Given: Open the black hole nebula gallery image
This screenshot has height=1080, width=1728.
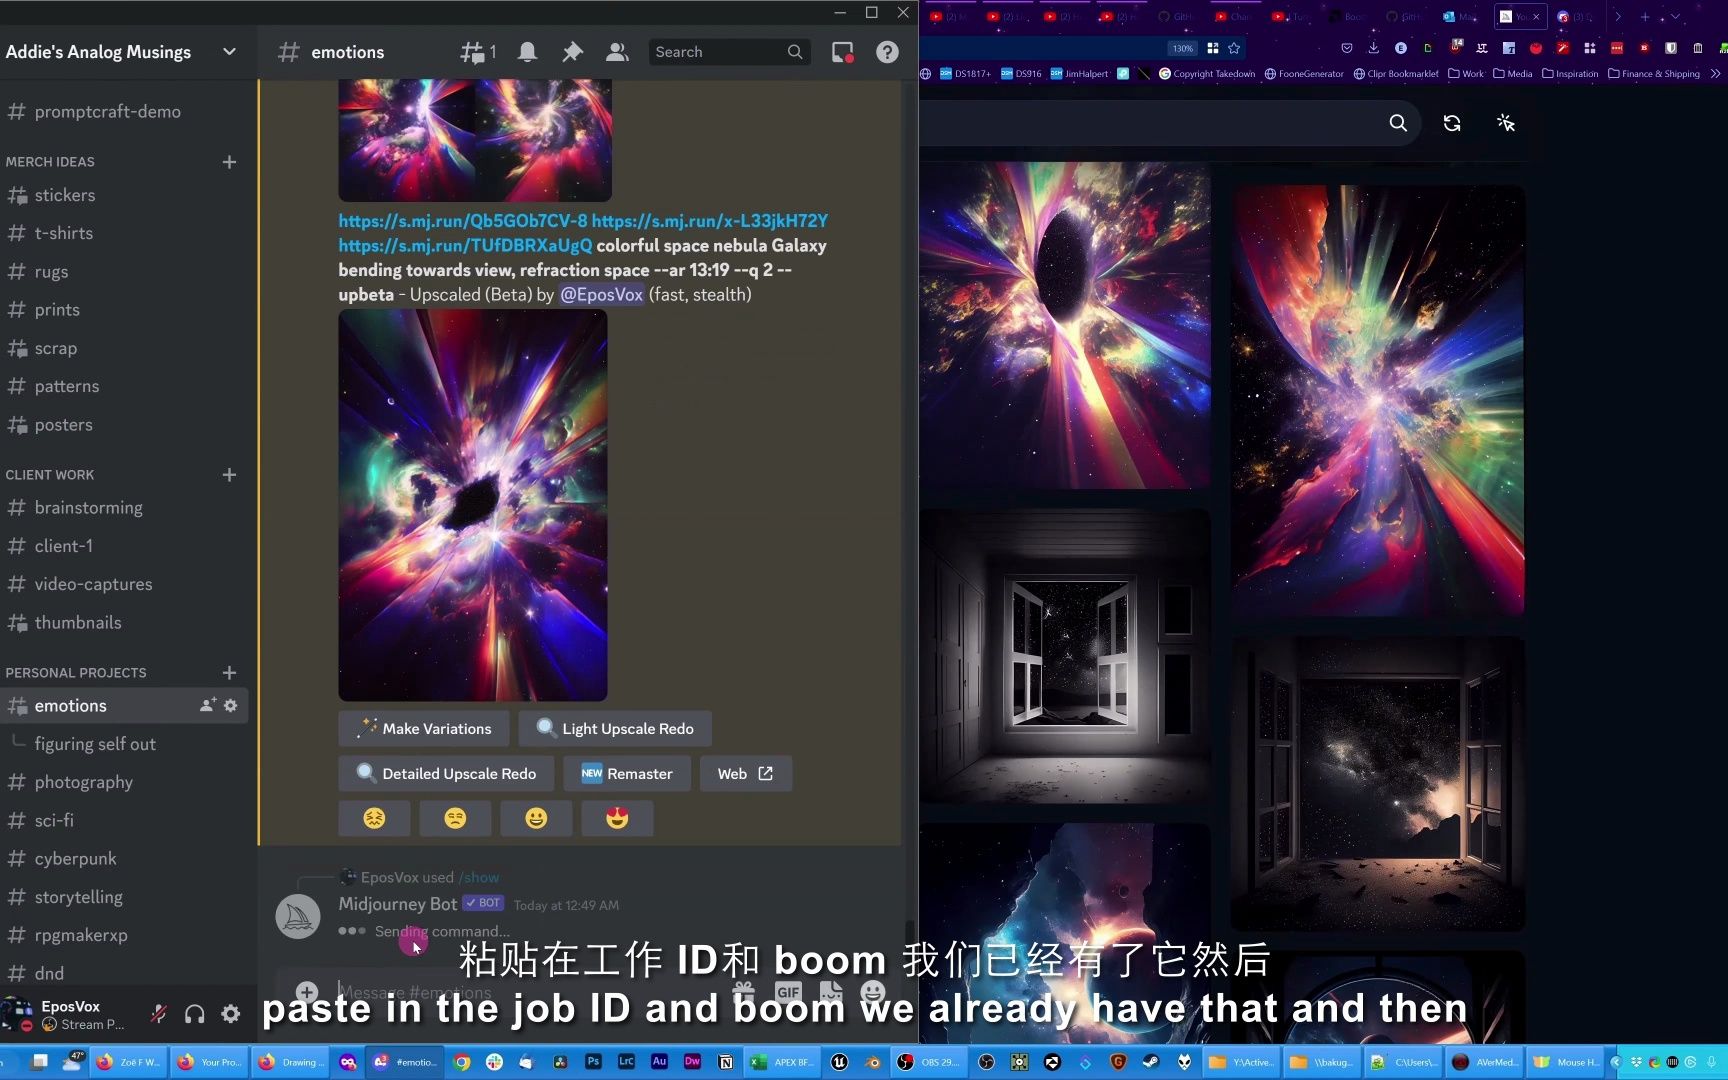Looking at the screenshot, I should 1066,325.
